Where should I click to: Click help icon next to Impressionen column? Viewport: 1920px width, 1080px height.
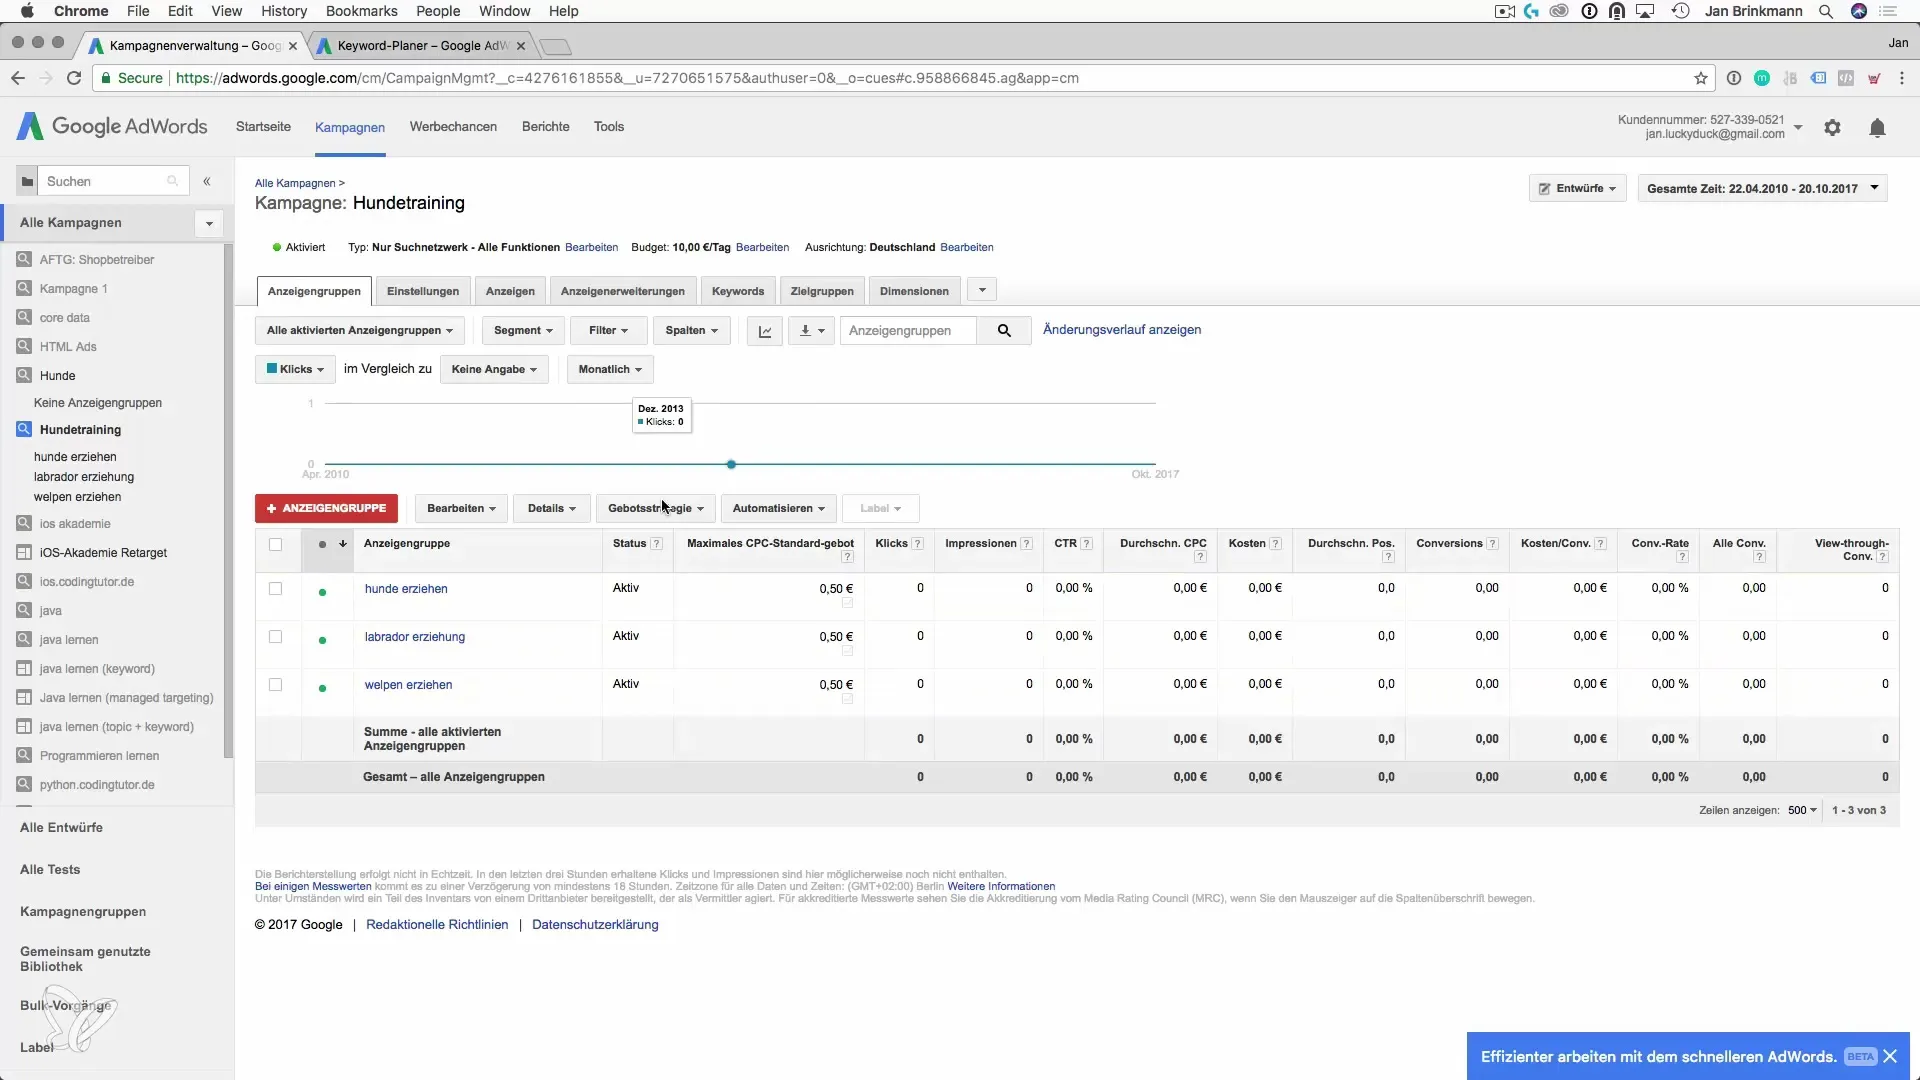[1026, 544]
